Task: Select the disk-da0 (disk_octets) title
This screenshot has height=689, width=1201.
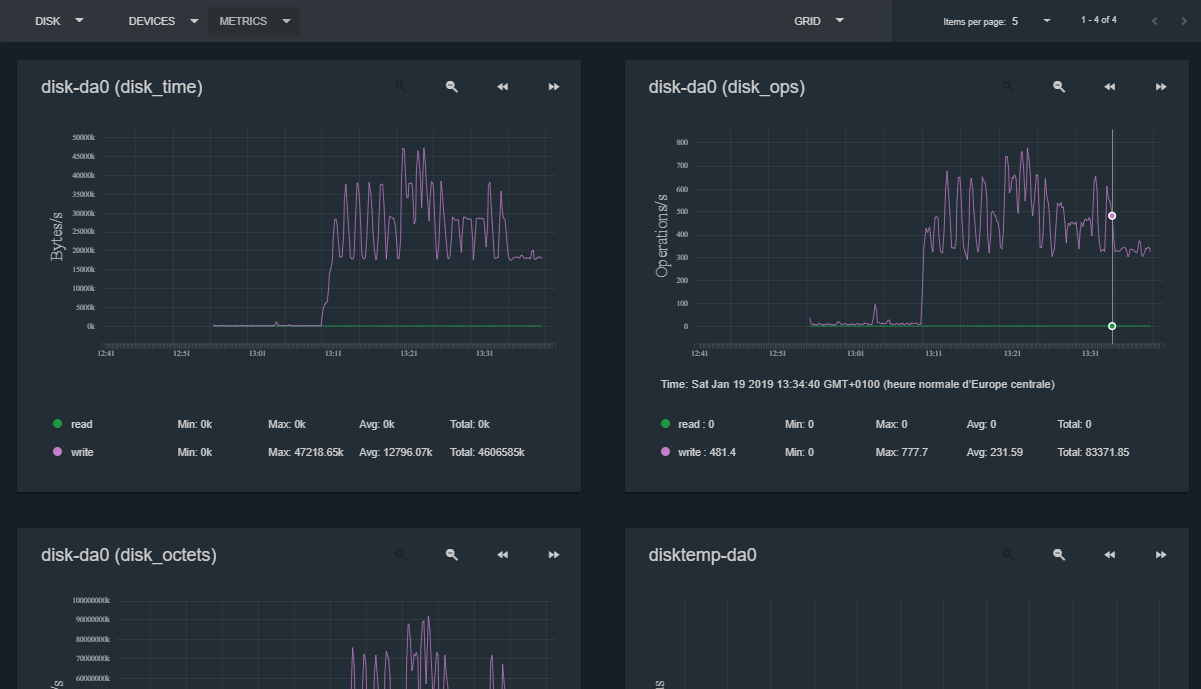Action: coord(129,555)
